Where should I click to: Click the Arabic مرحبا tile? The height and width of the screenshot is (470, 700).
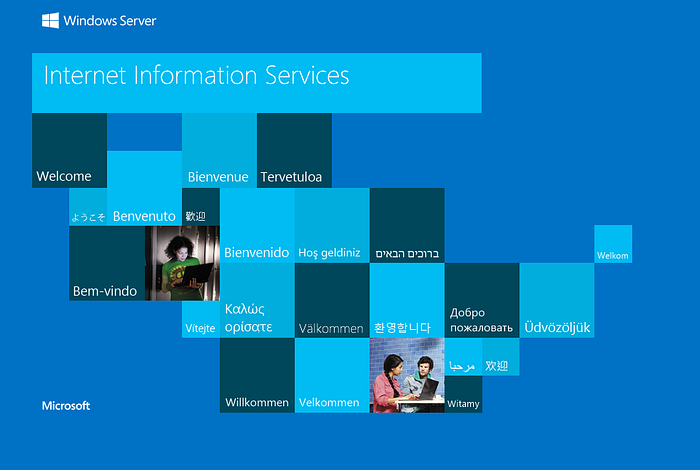click(463, 357)
